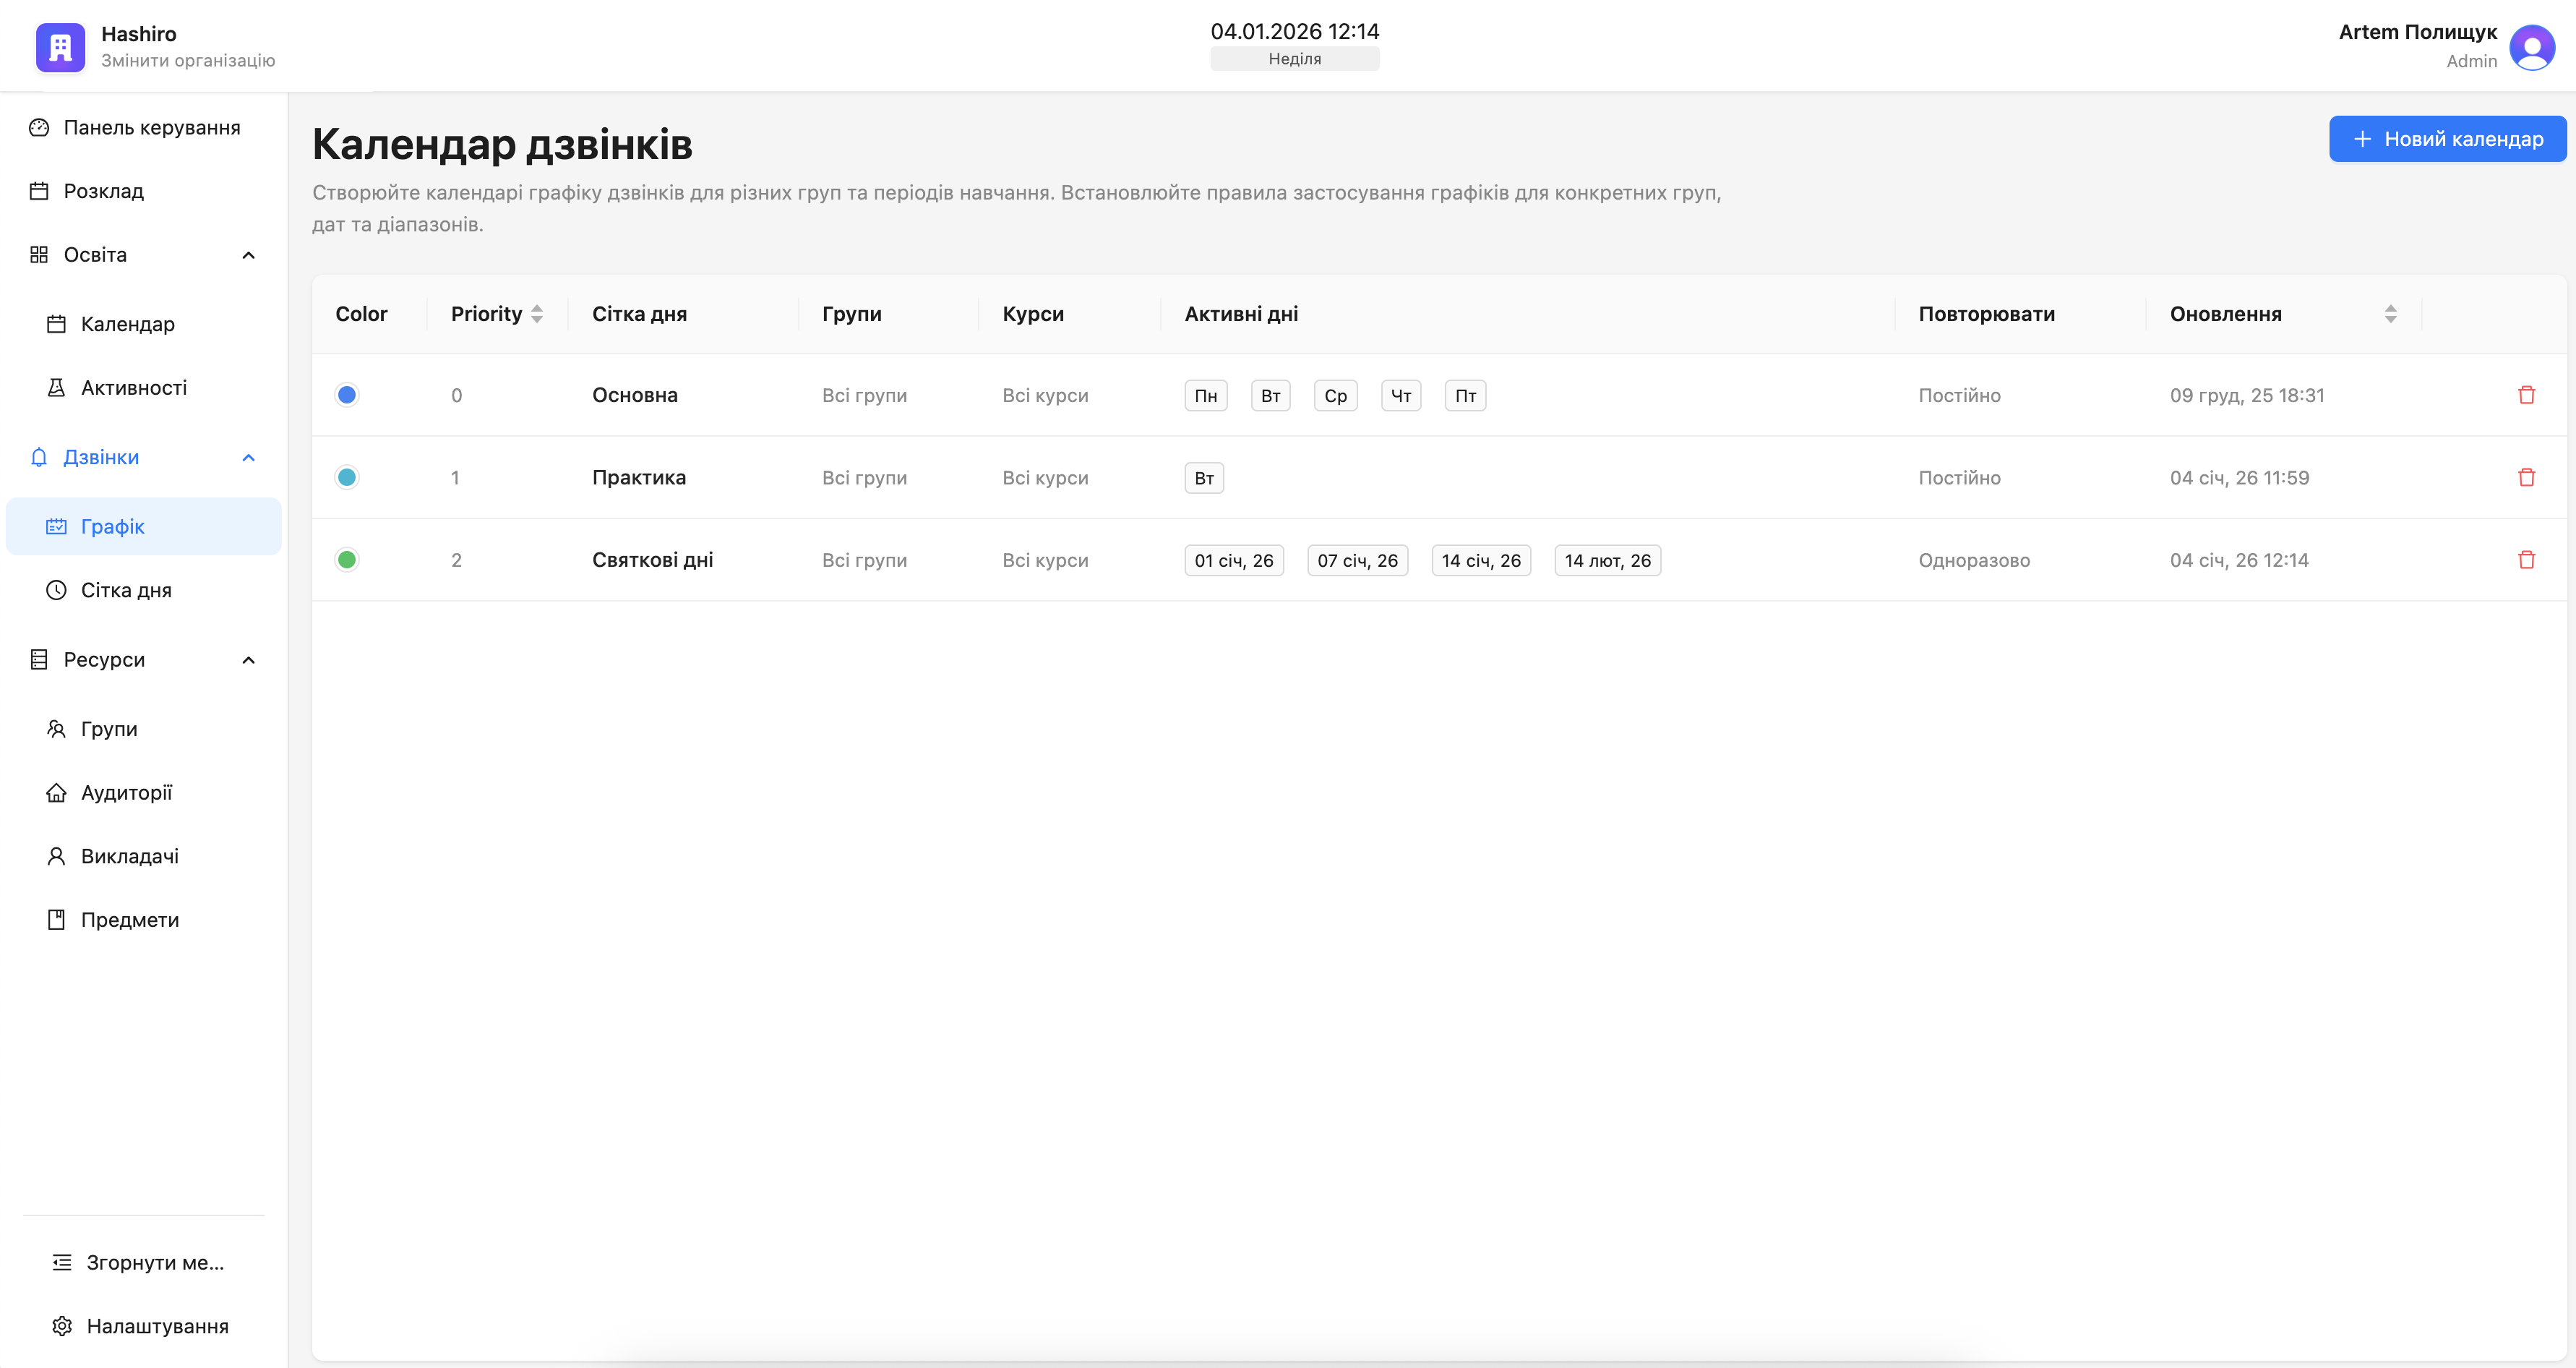
Task: Open the user avatar profile icon
Action: [2531, 47]
